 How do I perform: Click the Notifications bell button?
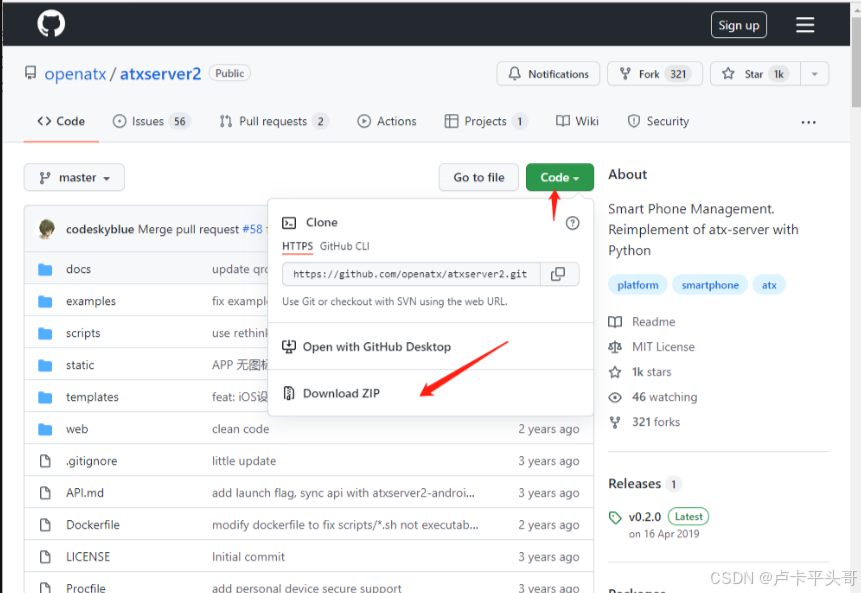pyautogui.click(x=548, y=74)
